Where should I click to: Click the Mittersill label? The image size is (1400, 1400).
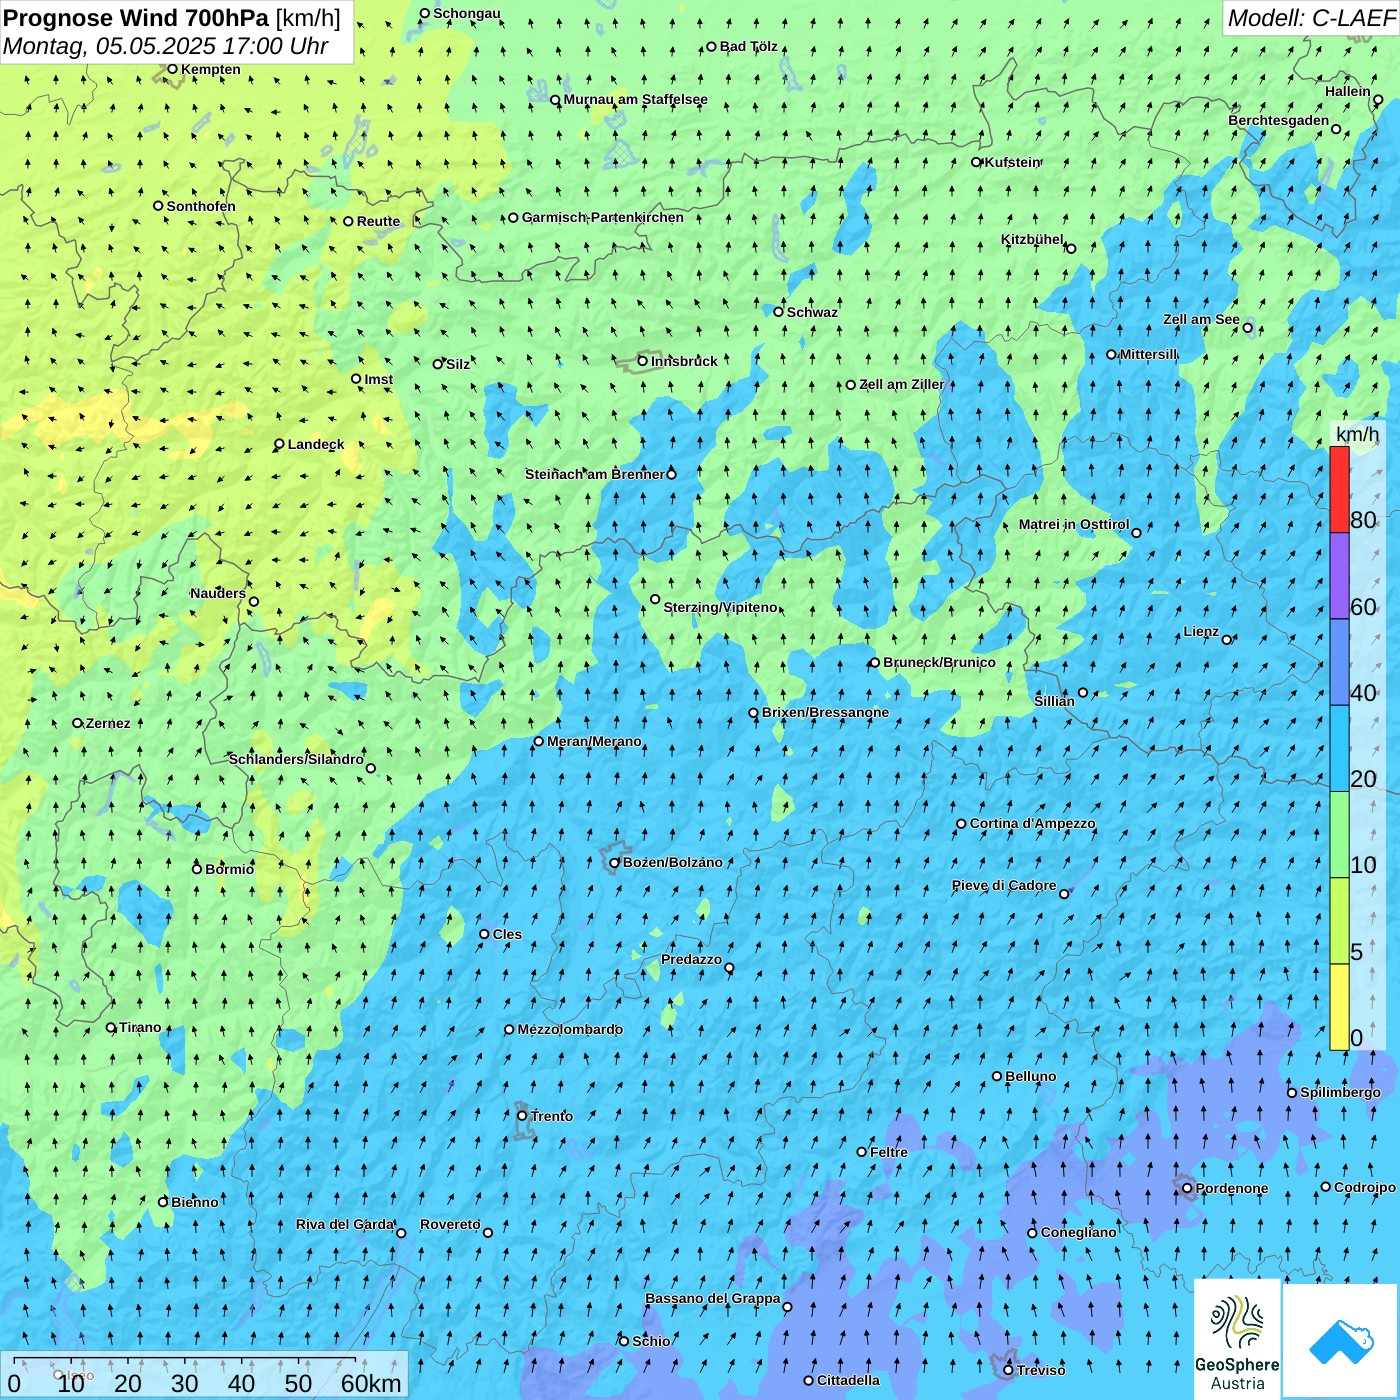tap(1148, 354)
